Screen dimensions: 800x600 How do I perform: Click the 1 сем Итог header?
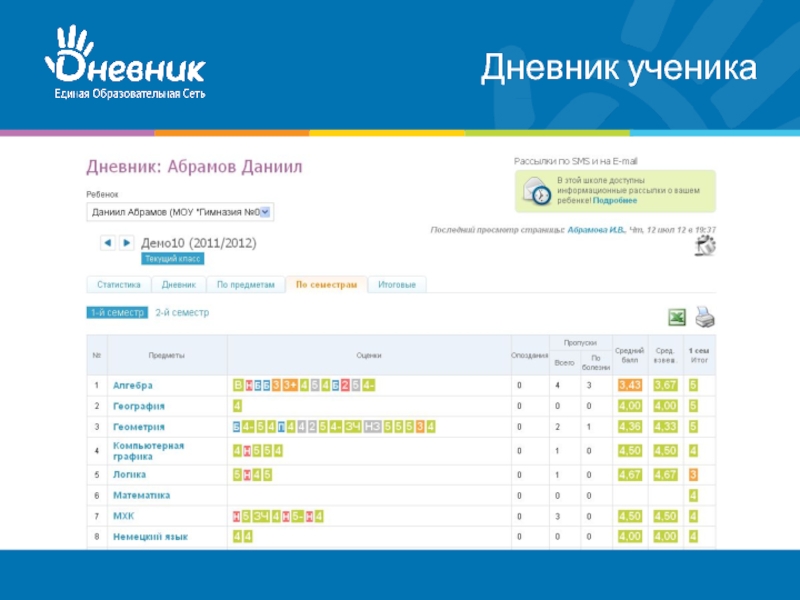coord(698,356)
